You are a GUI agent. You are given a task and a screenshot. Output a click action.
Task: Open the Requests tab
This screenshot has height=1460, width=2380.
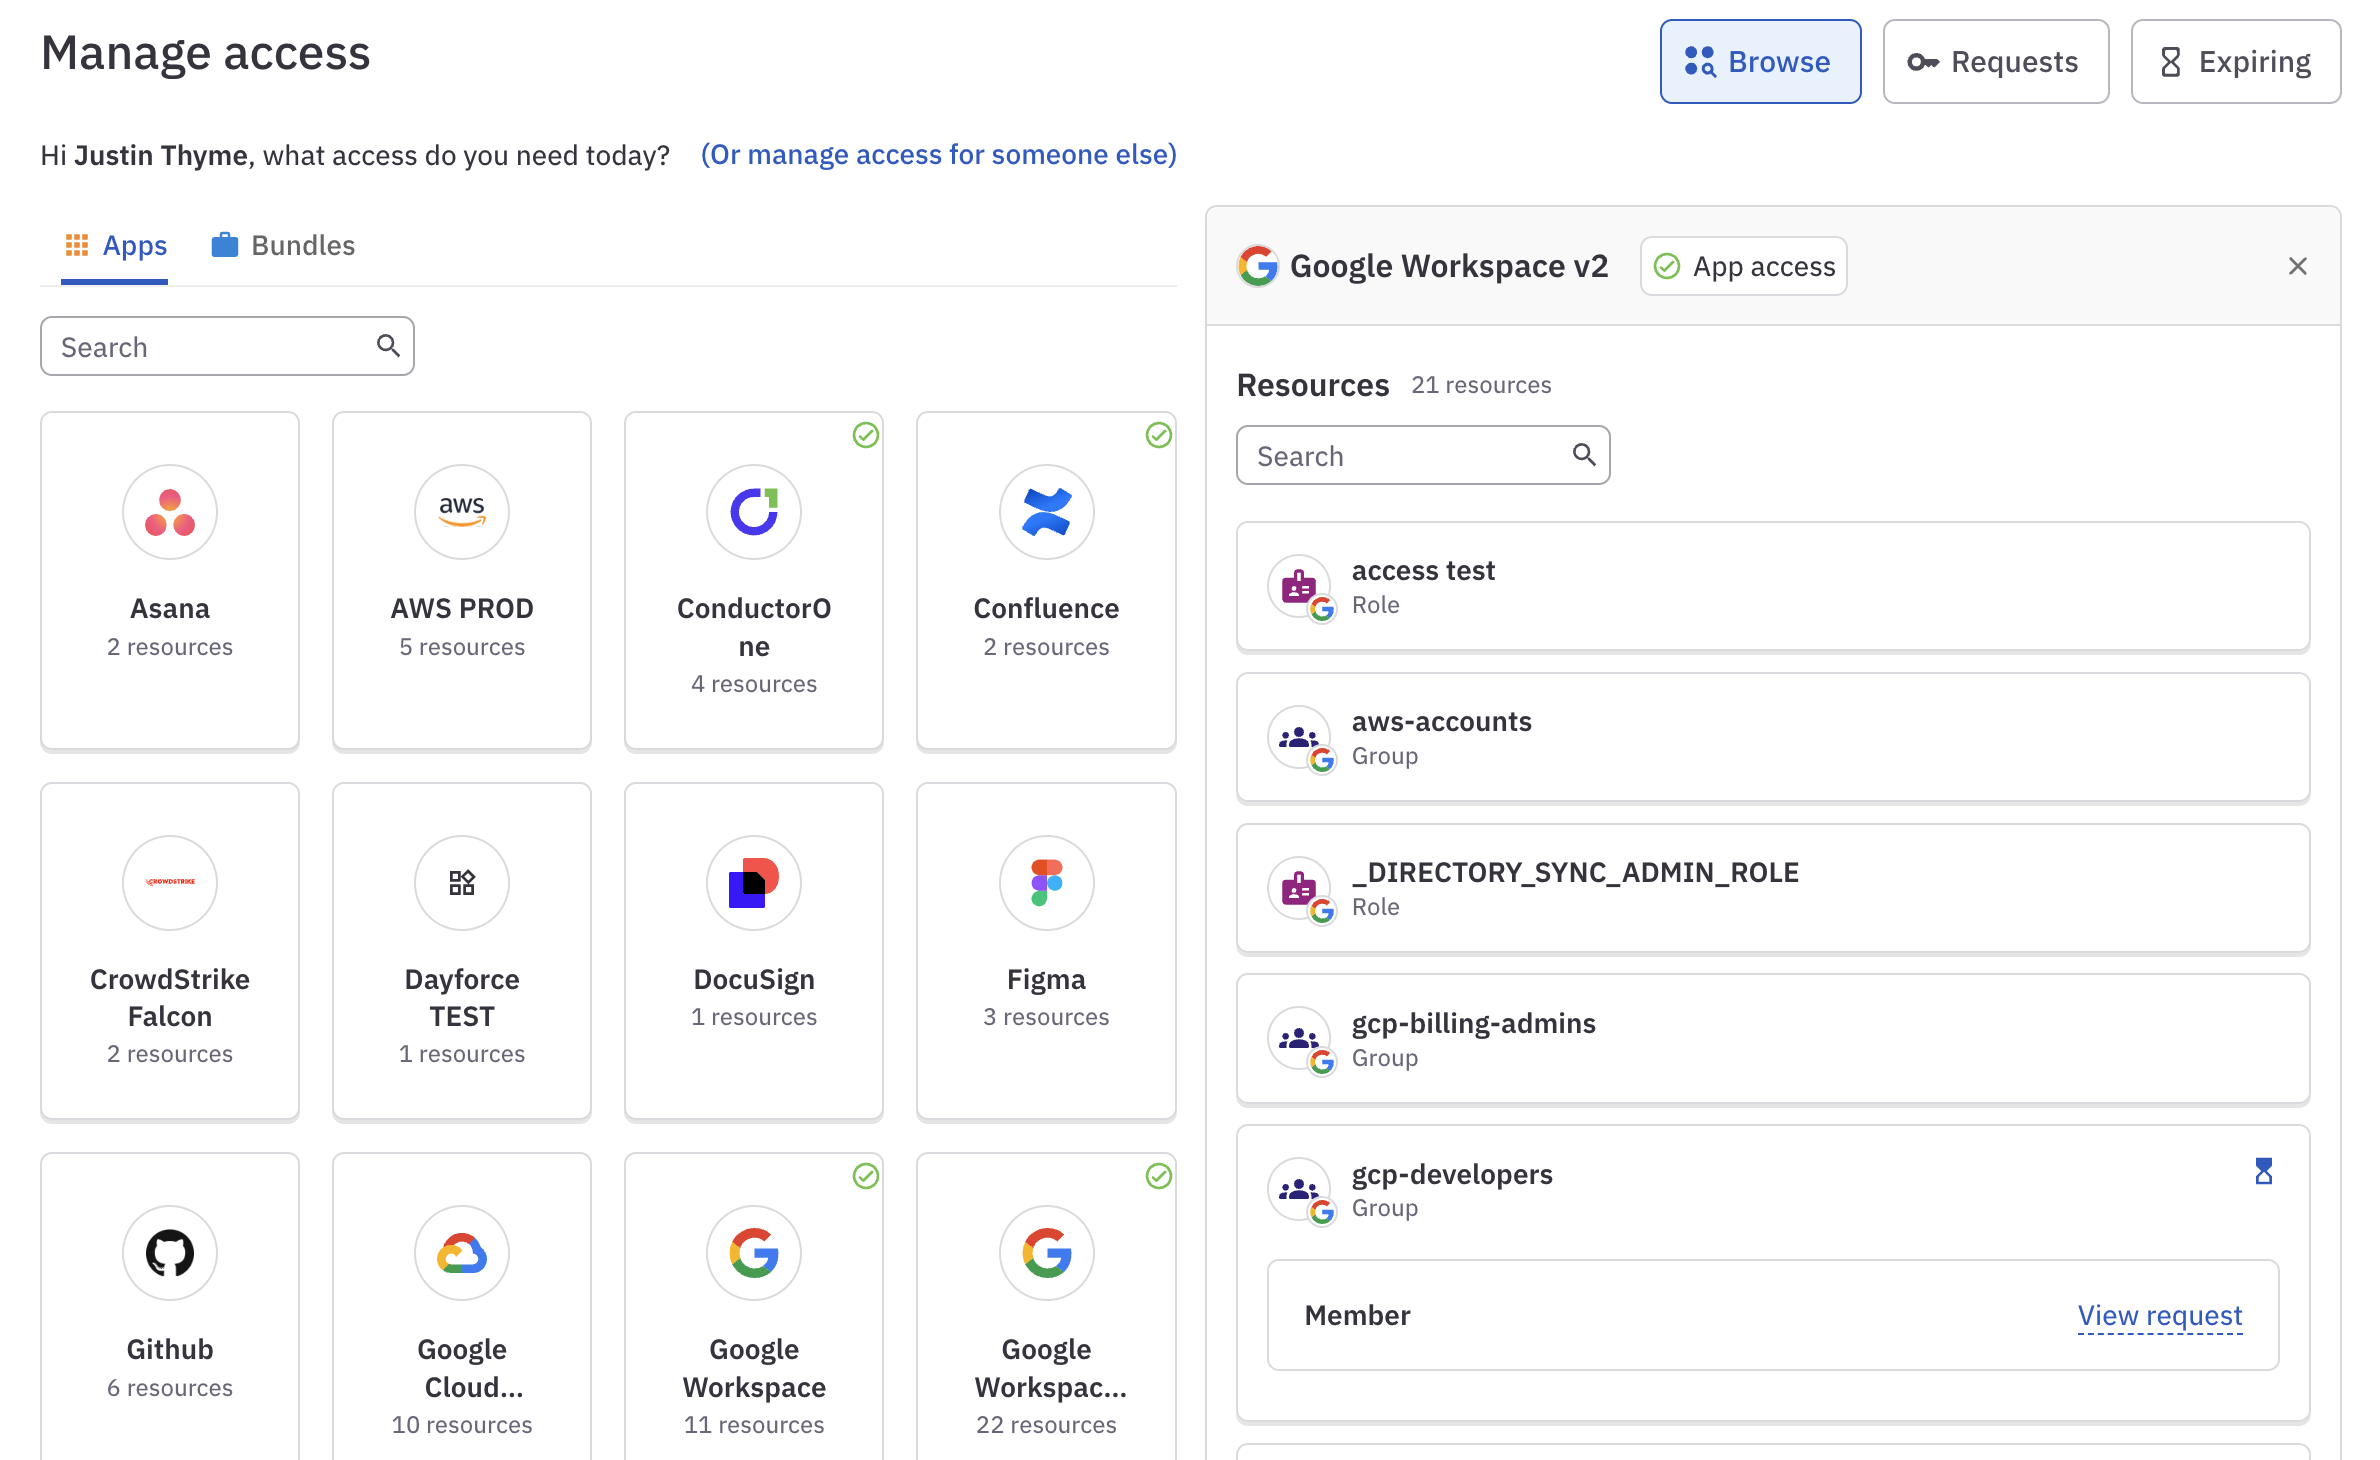(1995, 62)
